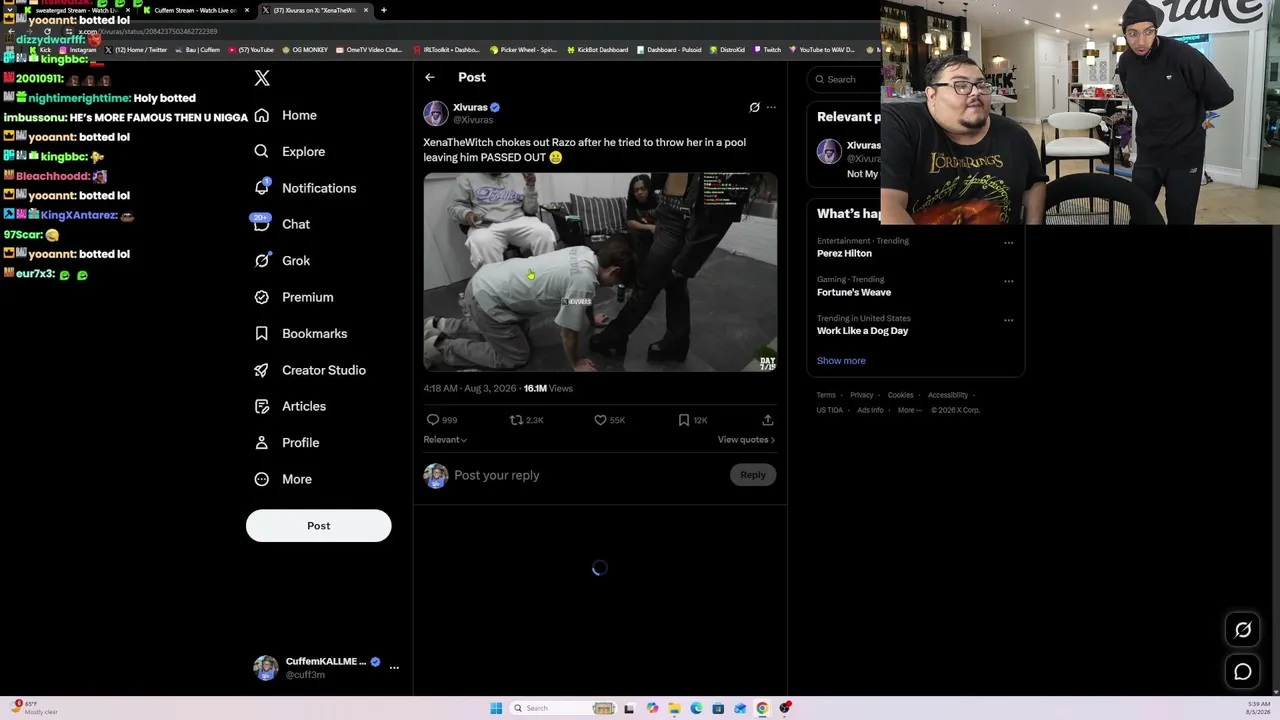Expand the More menu in sidebar
Viewport: 1280px width, 720px height.
283,479
